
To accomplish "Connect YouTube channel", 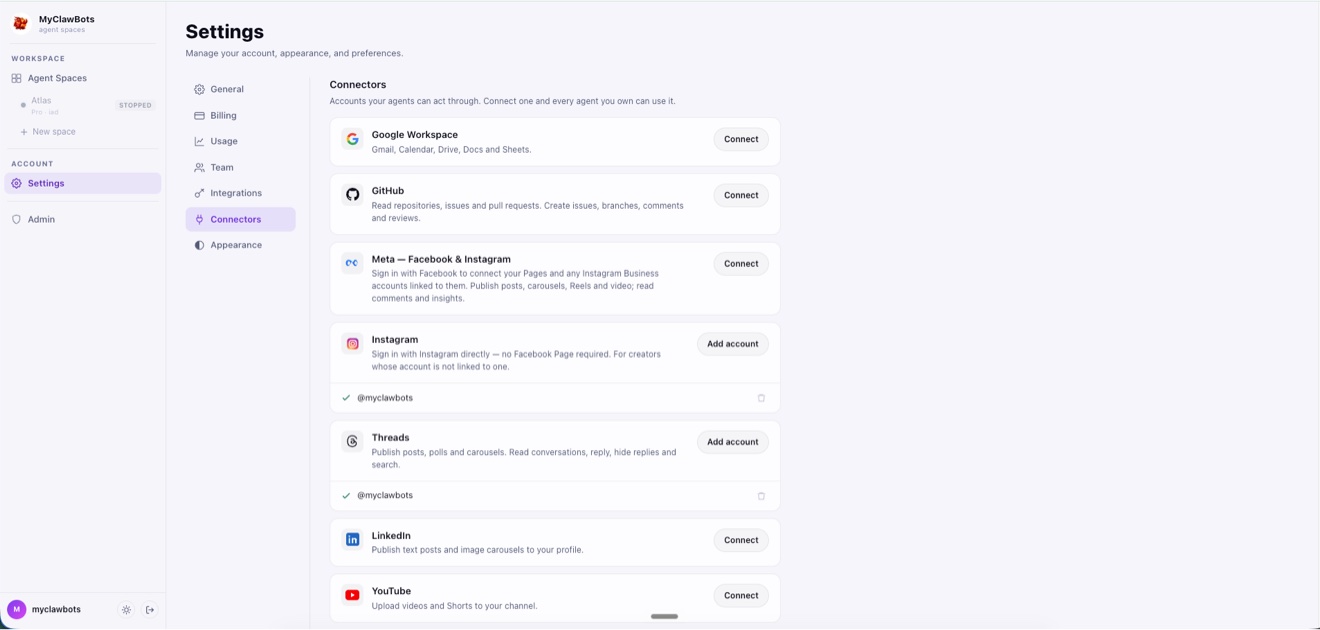I will pos(741,595).
